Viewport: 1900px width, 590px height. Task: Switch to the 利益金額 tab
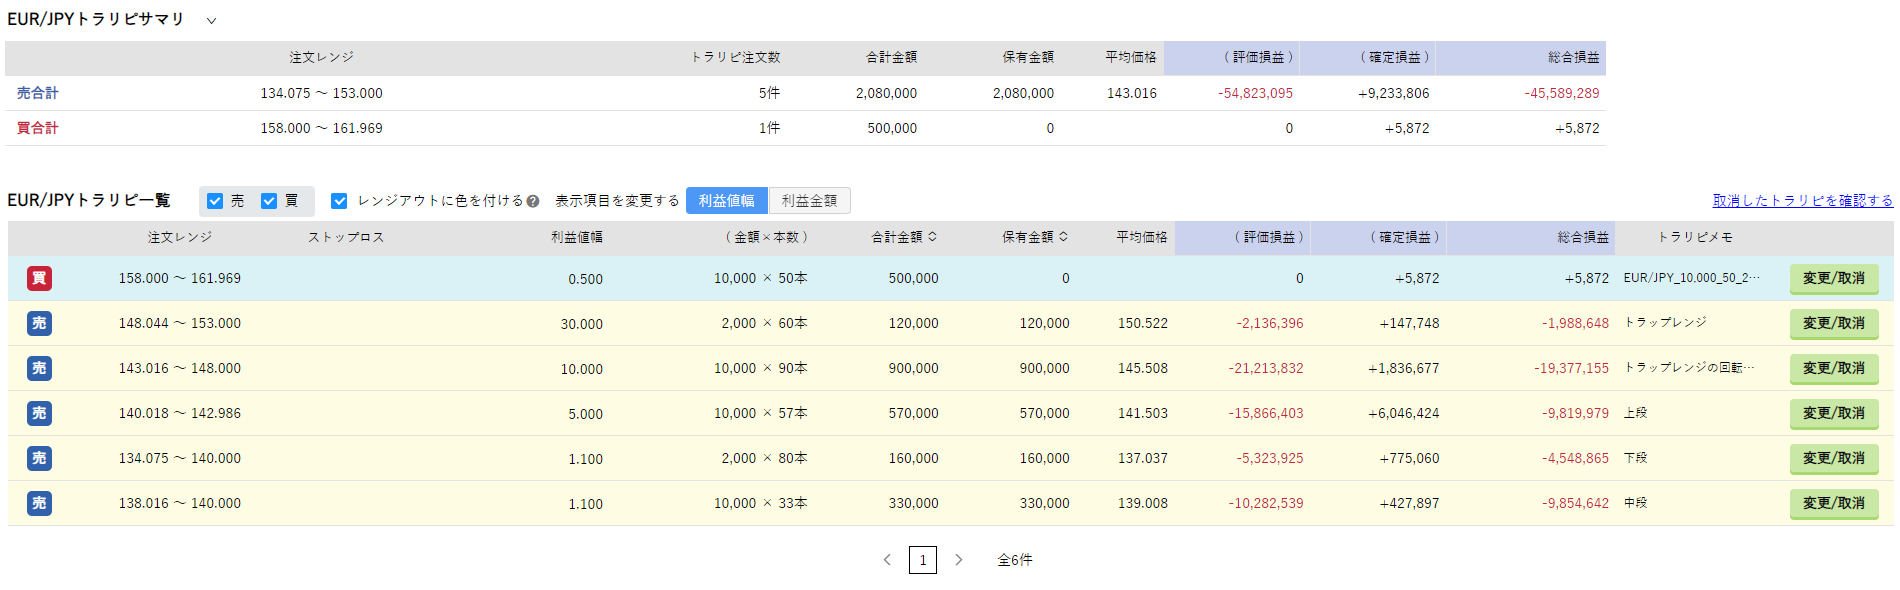[809, 201]
